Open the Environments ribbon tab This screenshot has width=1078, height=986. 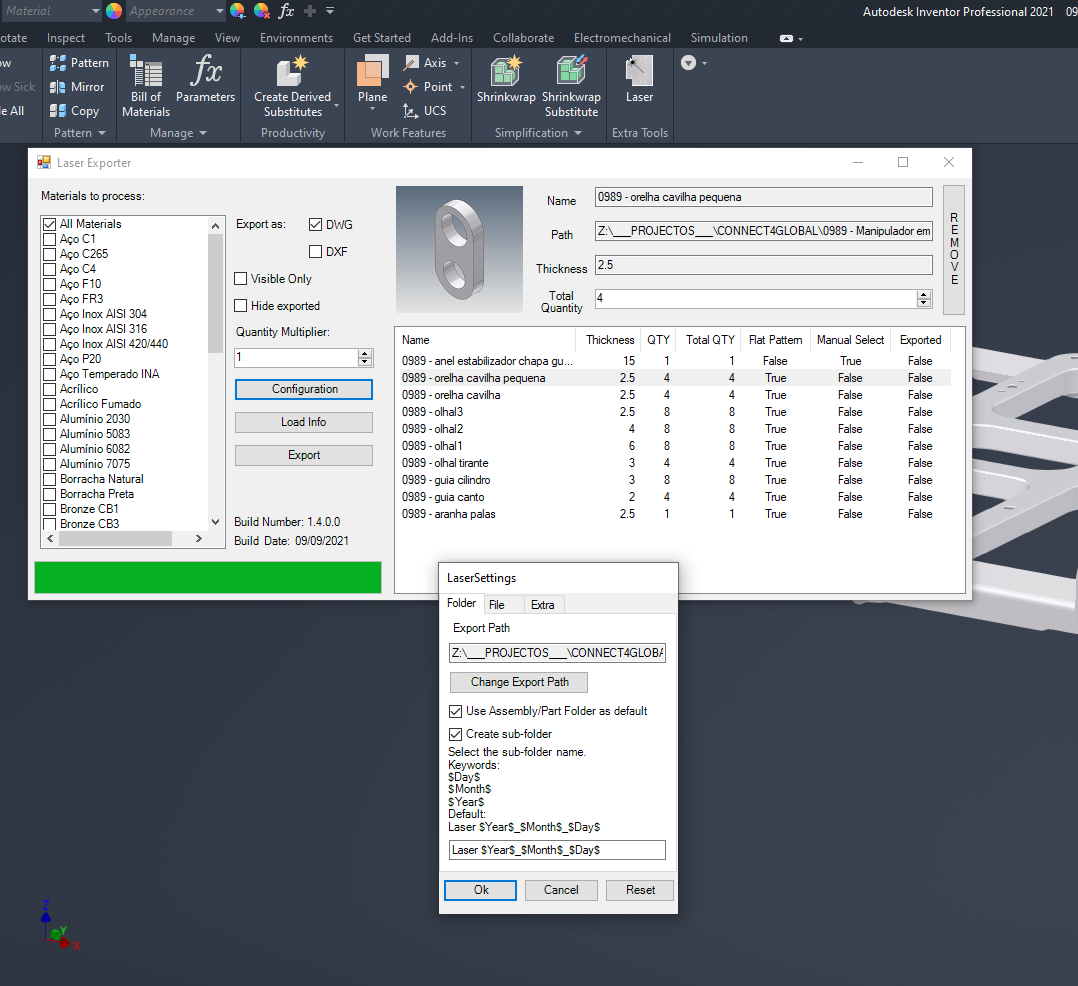pyautogui.click(x=296, y=38)
